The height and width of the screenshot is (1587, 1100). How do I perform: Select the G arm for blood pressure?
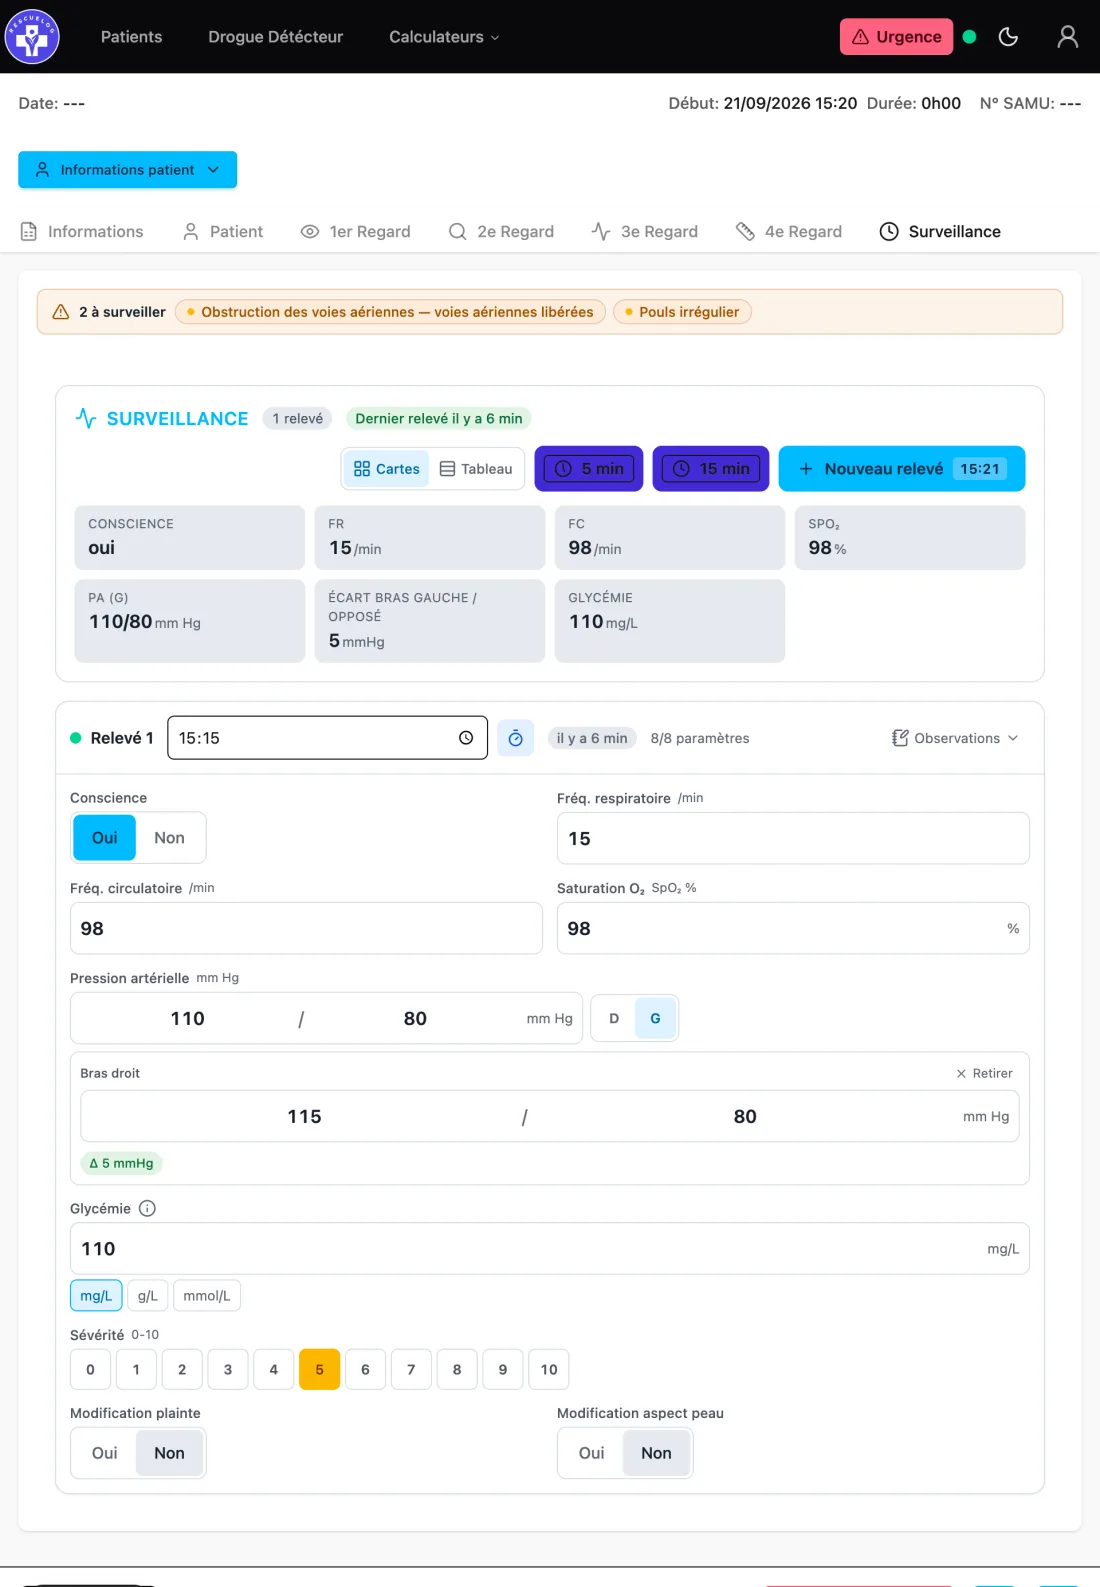coord(656,1018)
